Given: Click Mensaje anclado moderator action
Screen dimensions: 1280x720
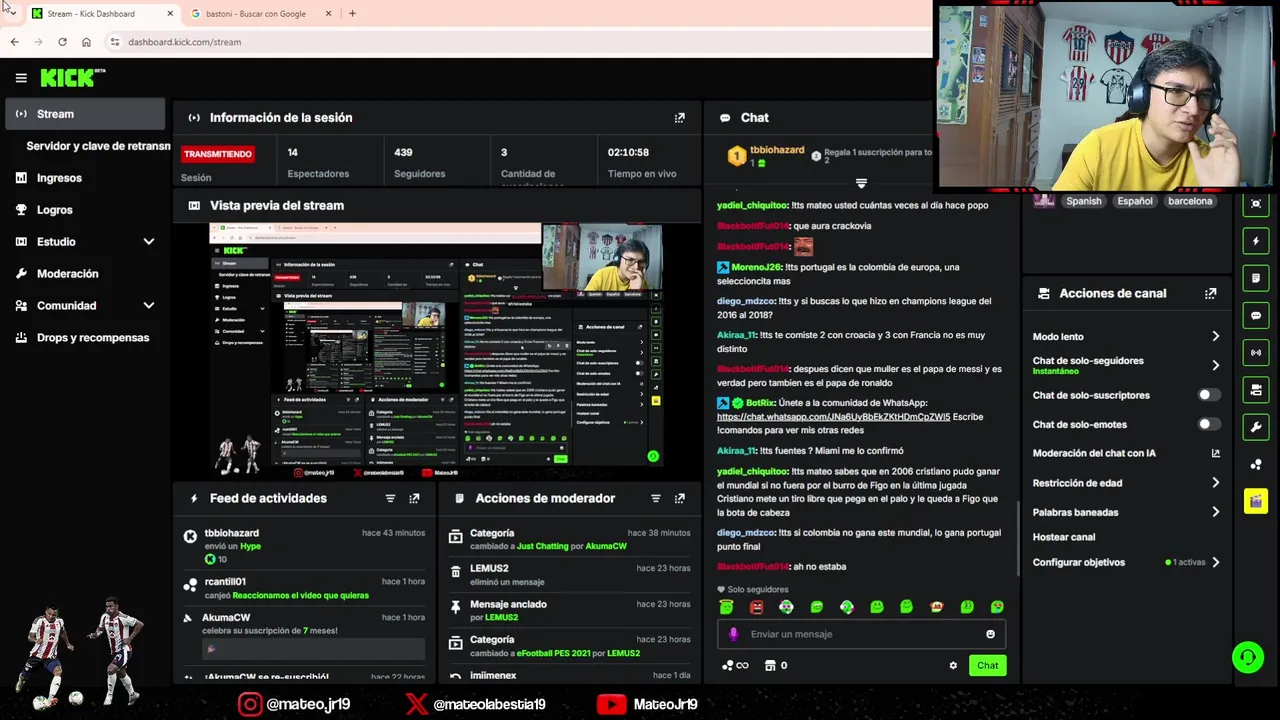Looking at the screenshot, I should tap(508, 604).
